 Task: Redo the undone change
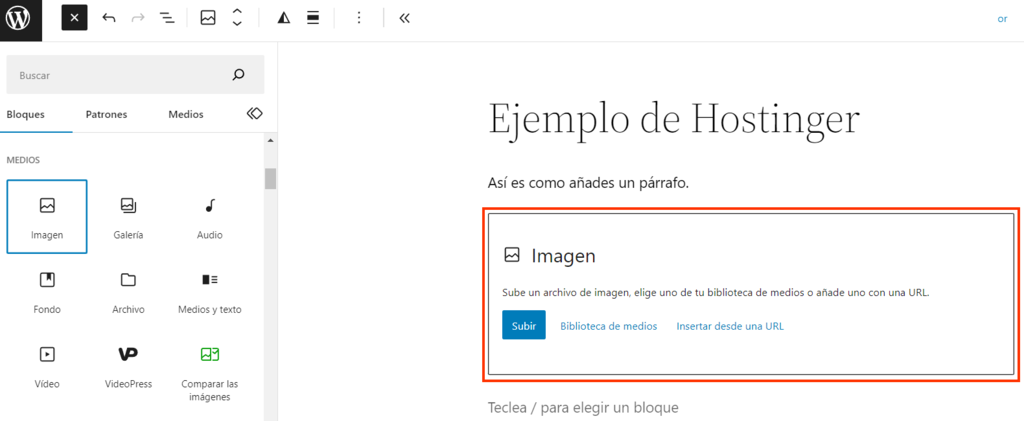click(x=138, y=18)
